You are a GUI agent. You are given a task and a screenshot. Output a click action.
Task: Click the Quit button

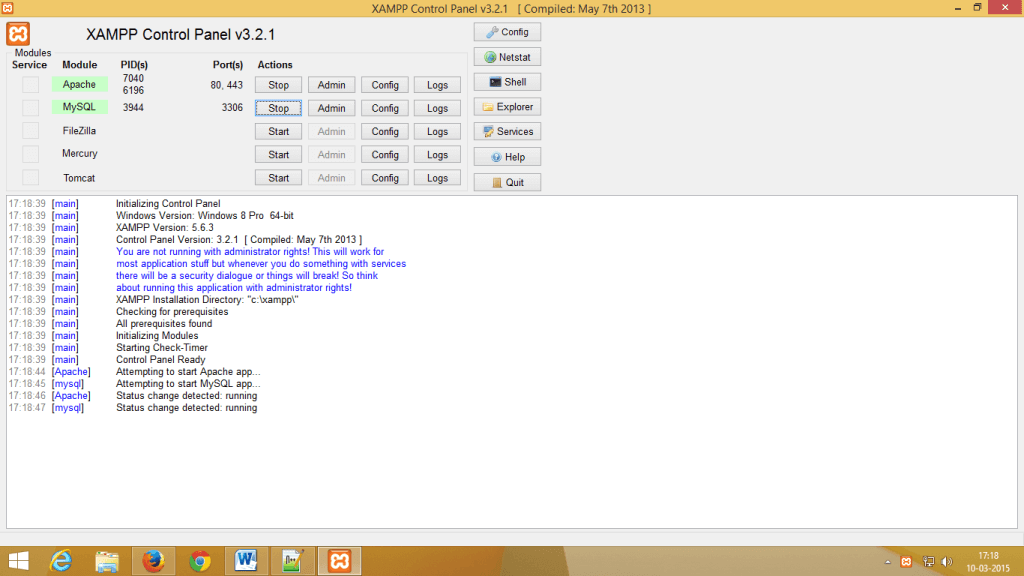pos(507,182)
